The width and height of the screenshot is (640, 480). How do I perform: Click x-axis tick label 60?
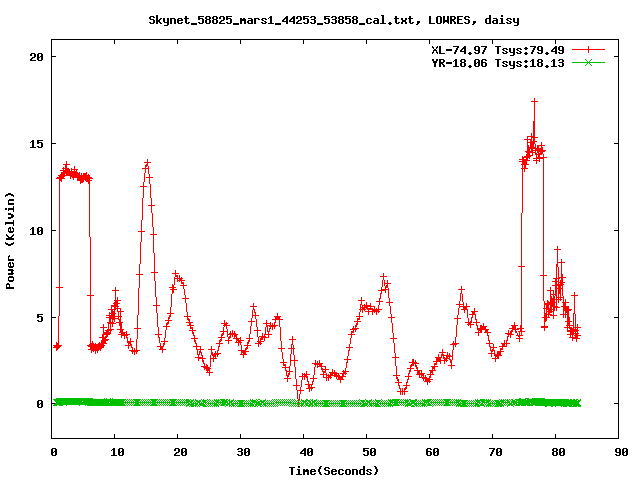click(432, 452)
